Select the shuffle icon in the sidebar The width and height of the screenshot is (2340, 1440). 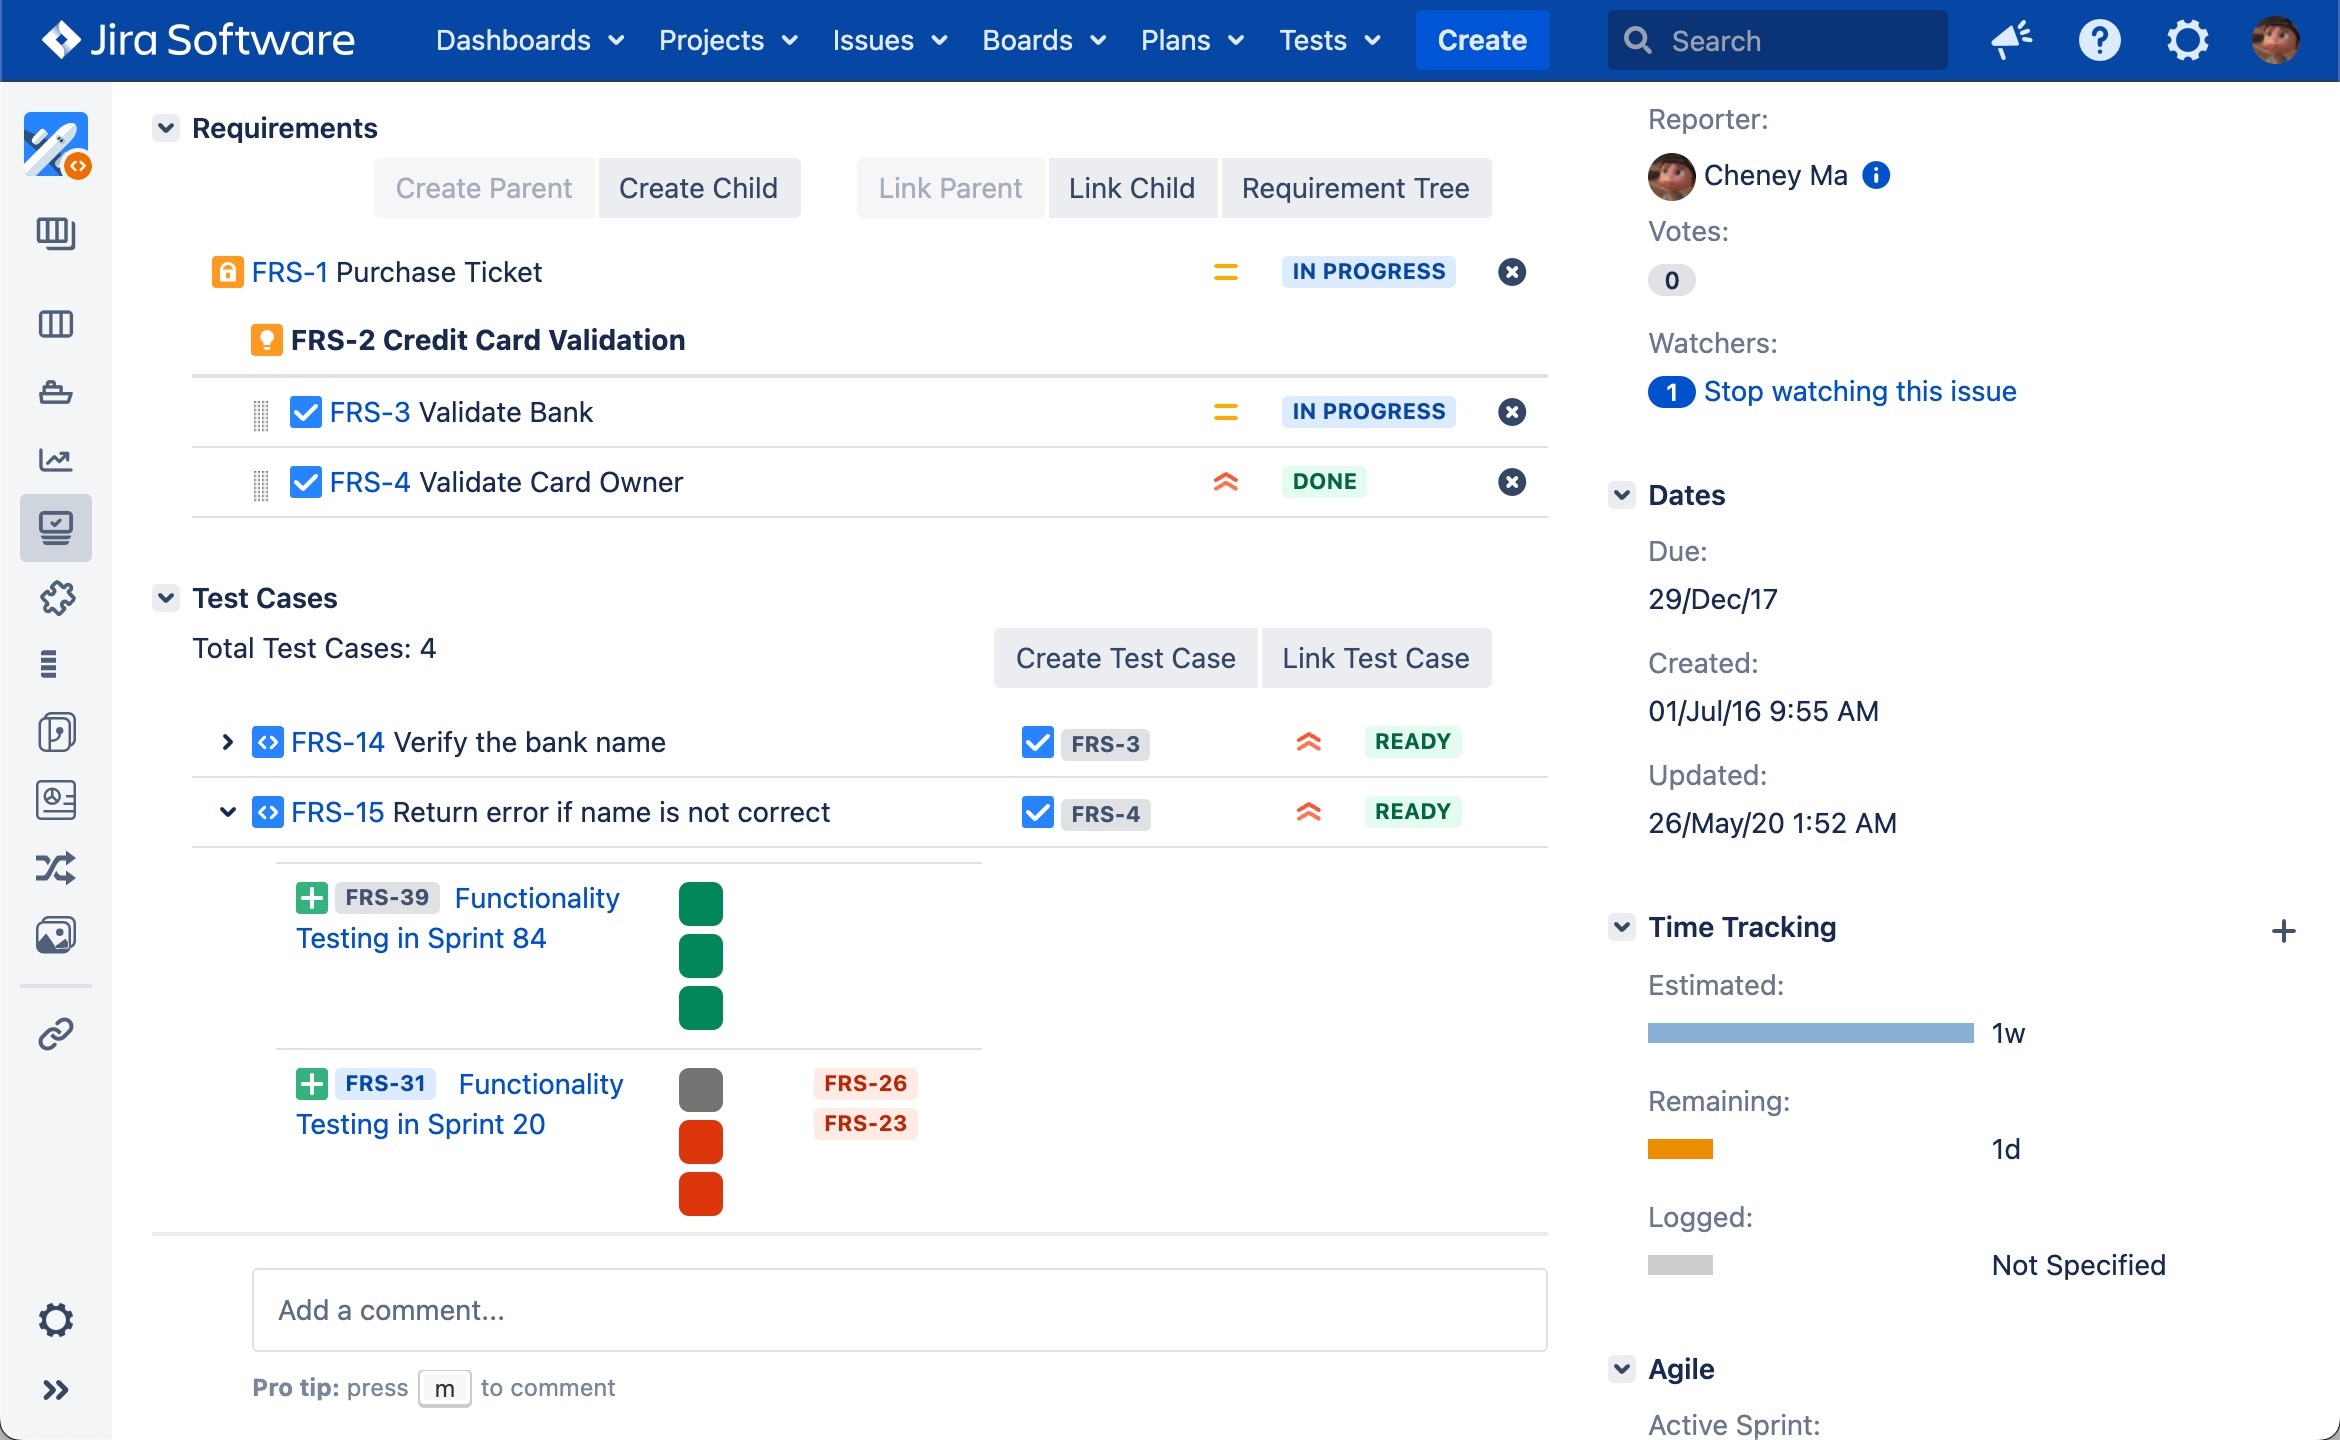pyautogui.click(x=56, y=867)
